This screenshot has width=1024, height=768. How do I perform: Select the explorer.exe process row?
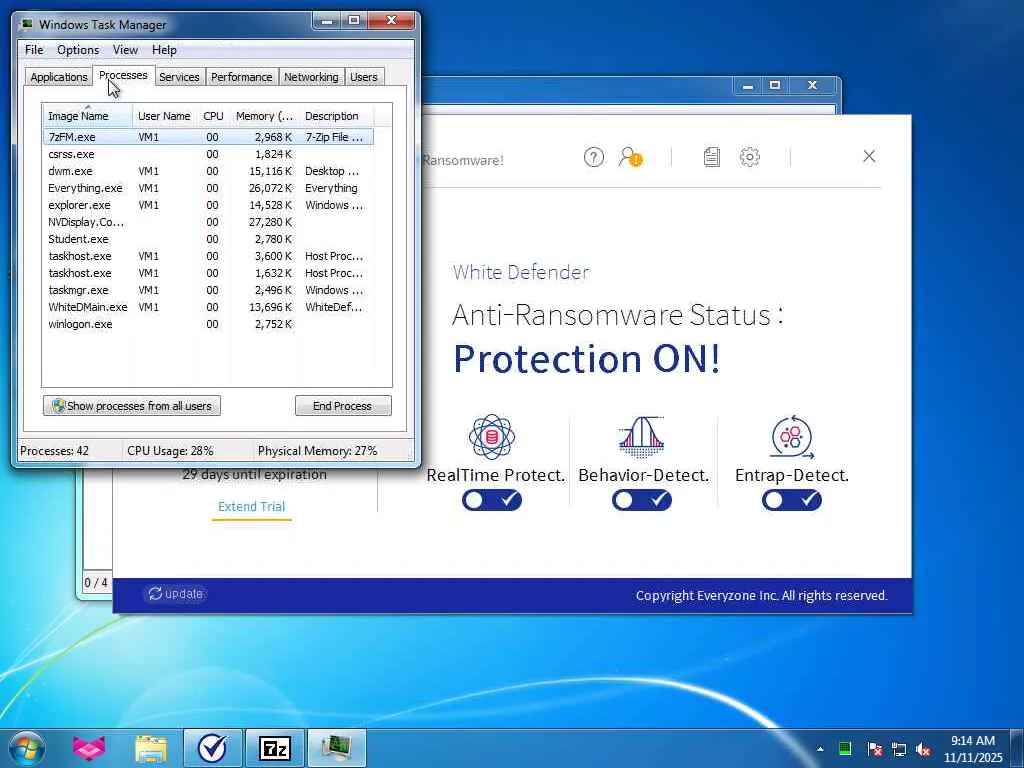pos(208,205)
